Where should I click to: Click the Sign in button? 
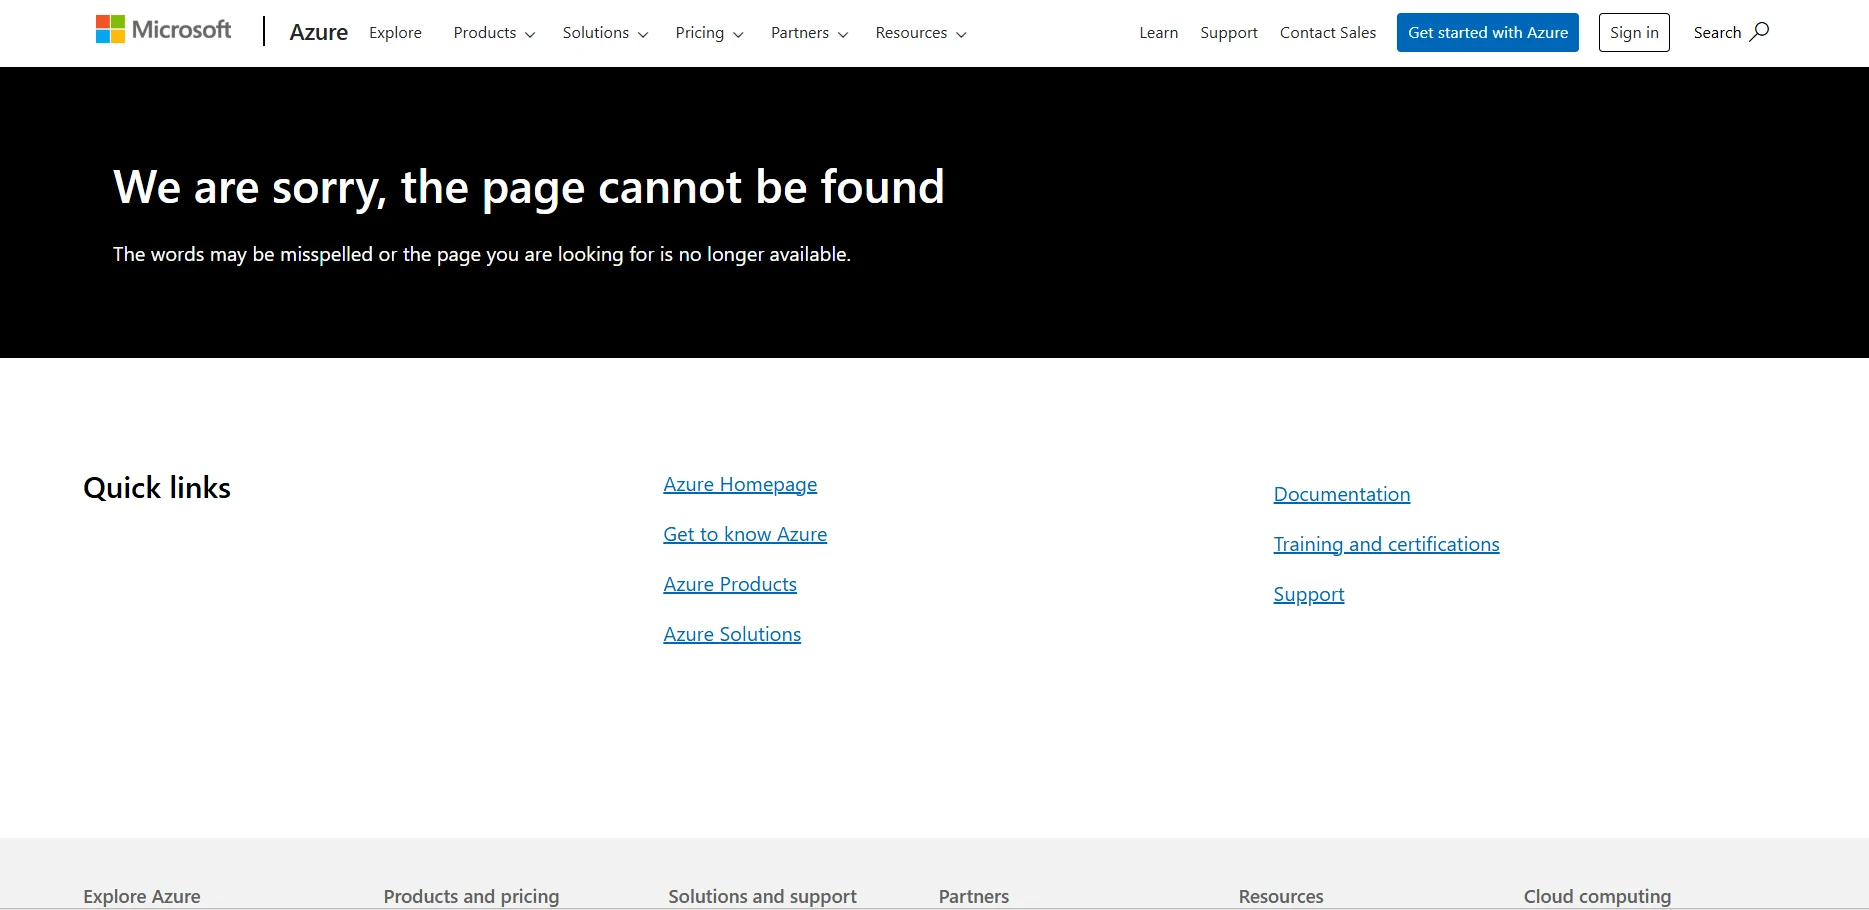pyautogui.click(x=1634, y=32)
